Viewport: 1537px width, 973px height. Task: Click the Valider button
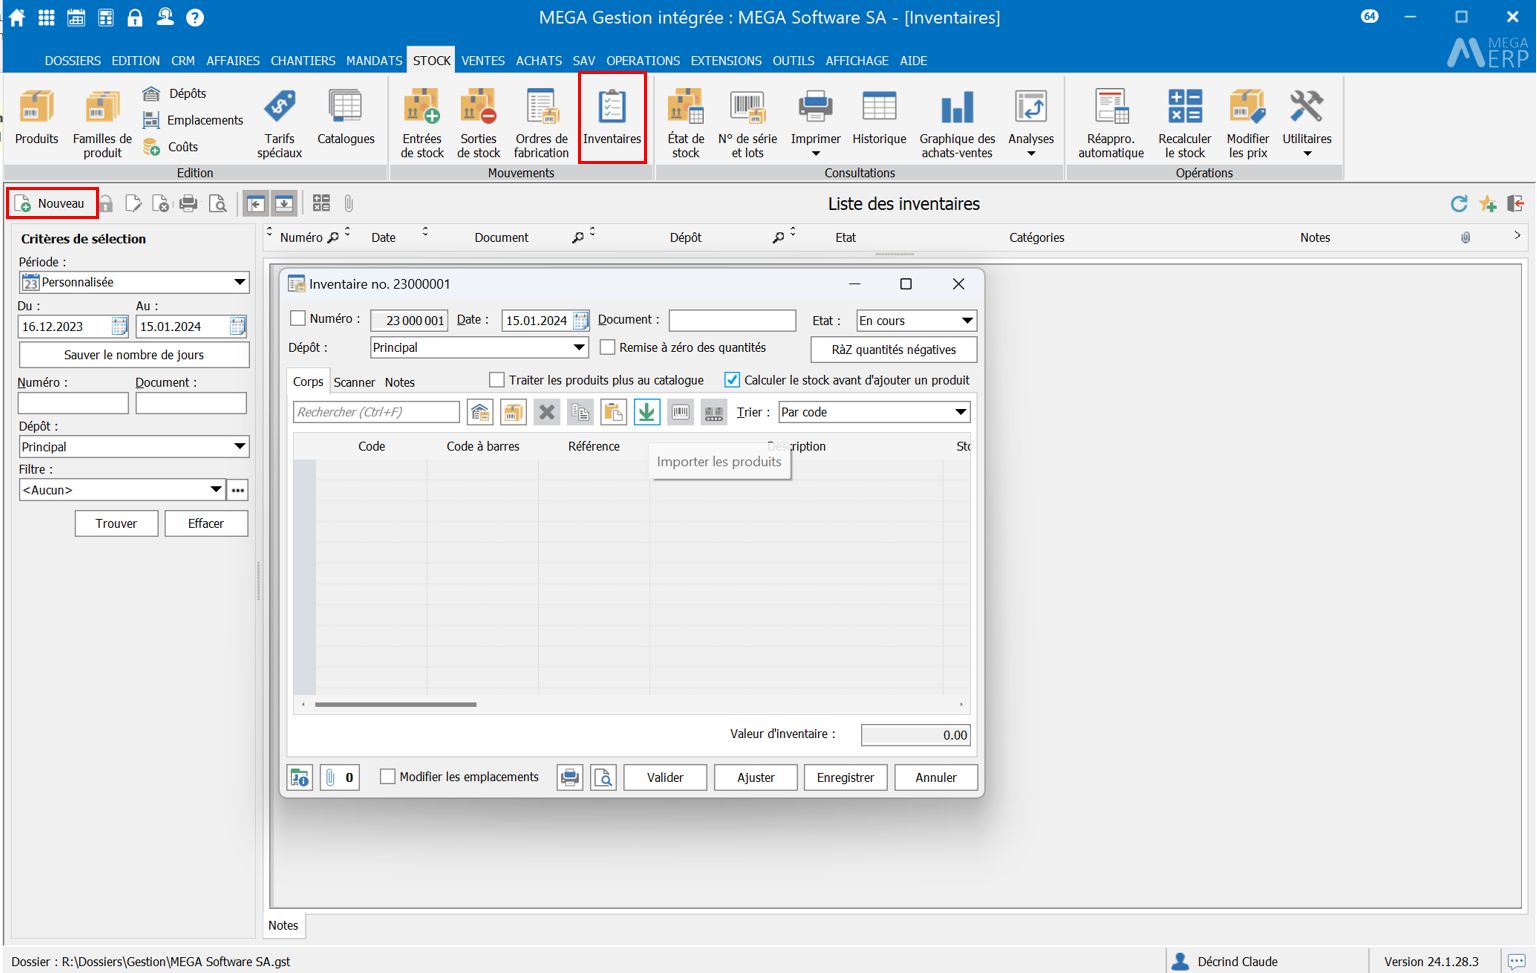[x=665, y=778]
